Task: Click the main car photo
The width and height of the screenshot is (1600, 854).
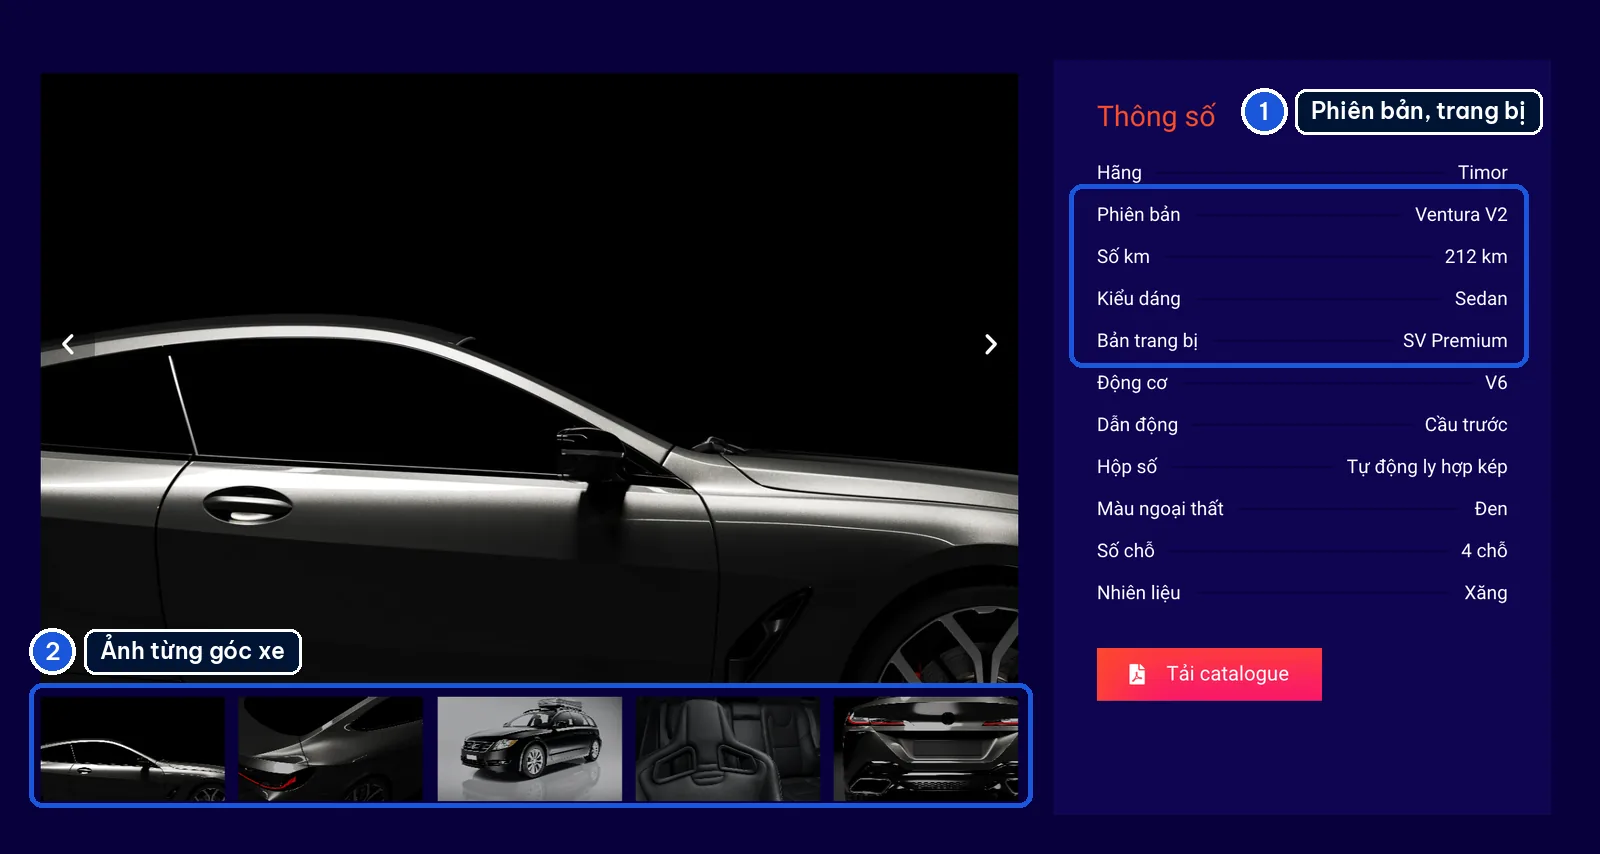Action: point(529,378)
